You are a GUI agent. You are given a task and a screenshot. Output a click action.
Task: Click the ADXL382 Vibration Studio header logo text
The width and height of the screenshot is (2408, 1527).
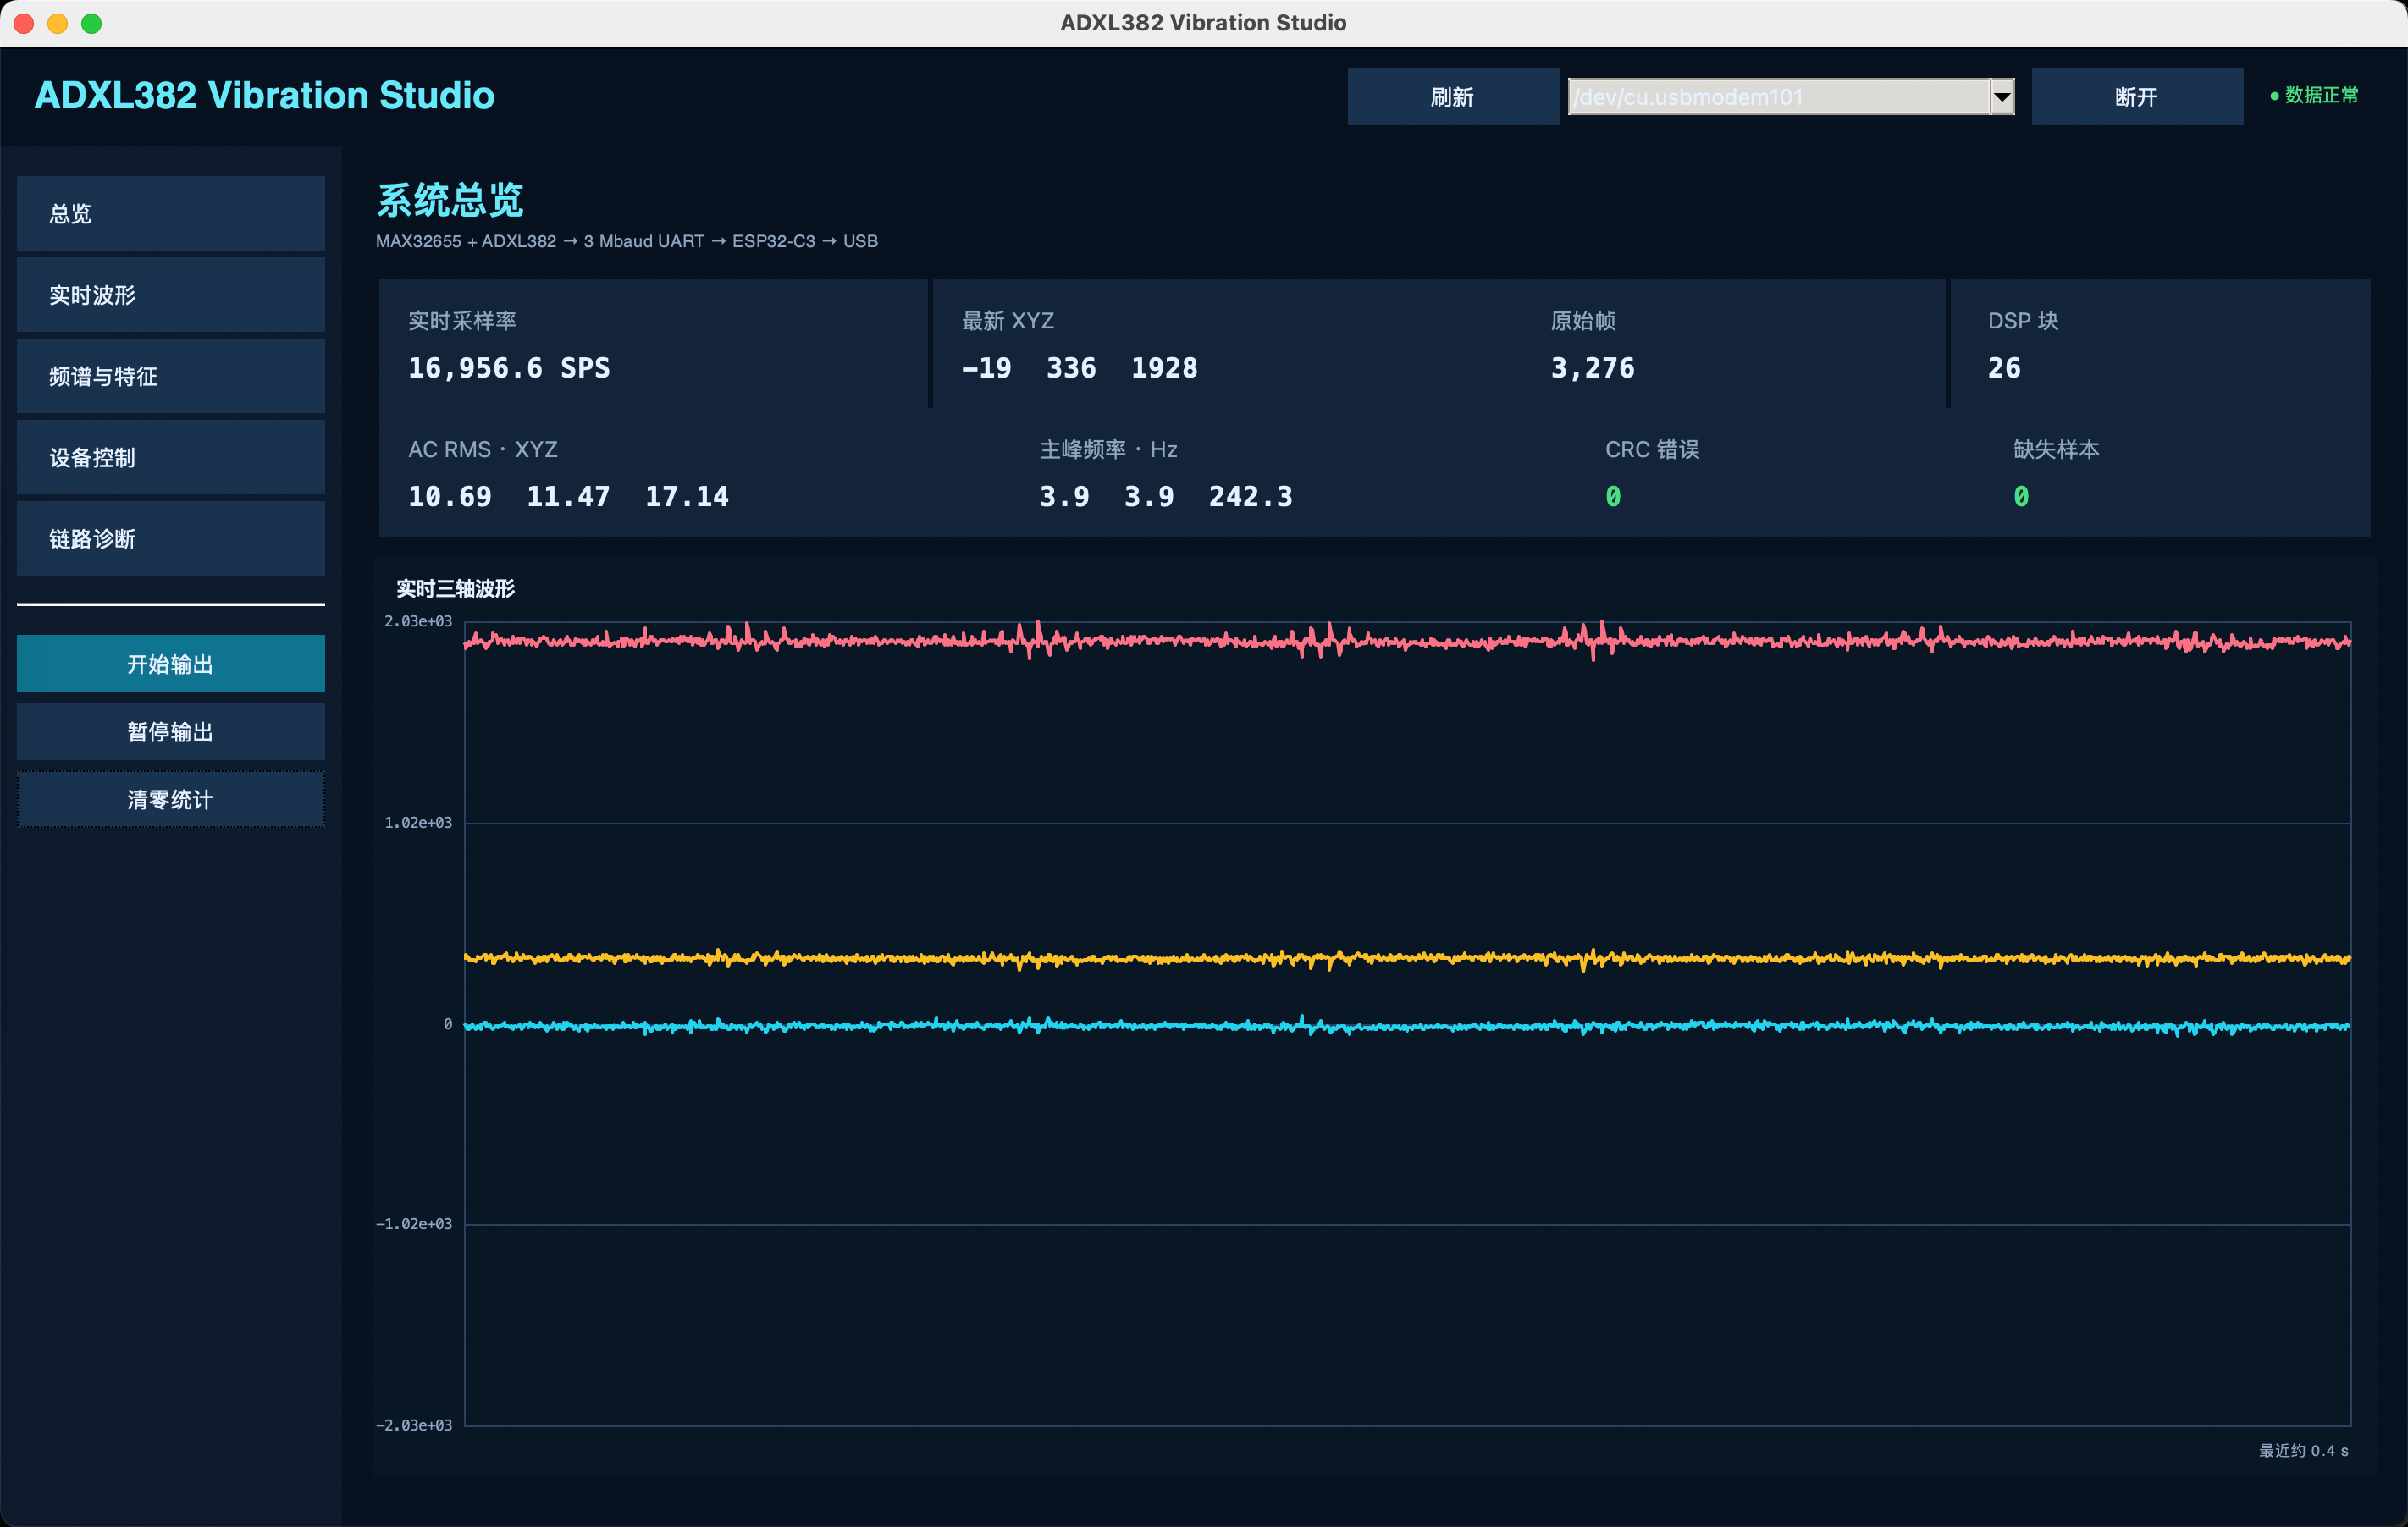tap(265, 95)
